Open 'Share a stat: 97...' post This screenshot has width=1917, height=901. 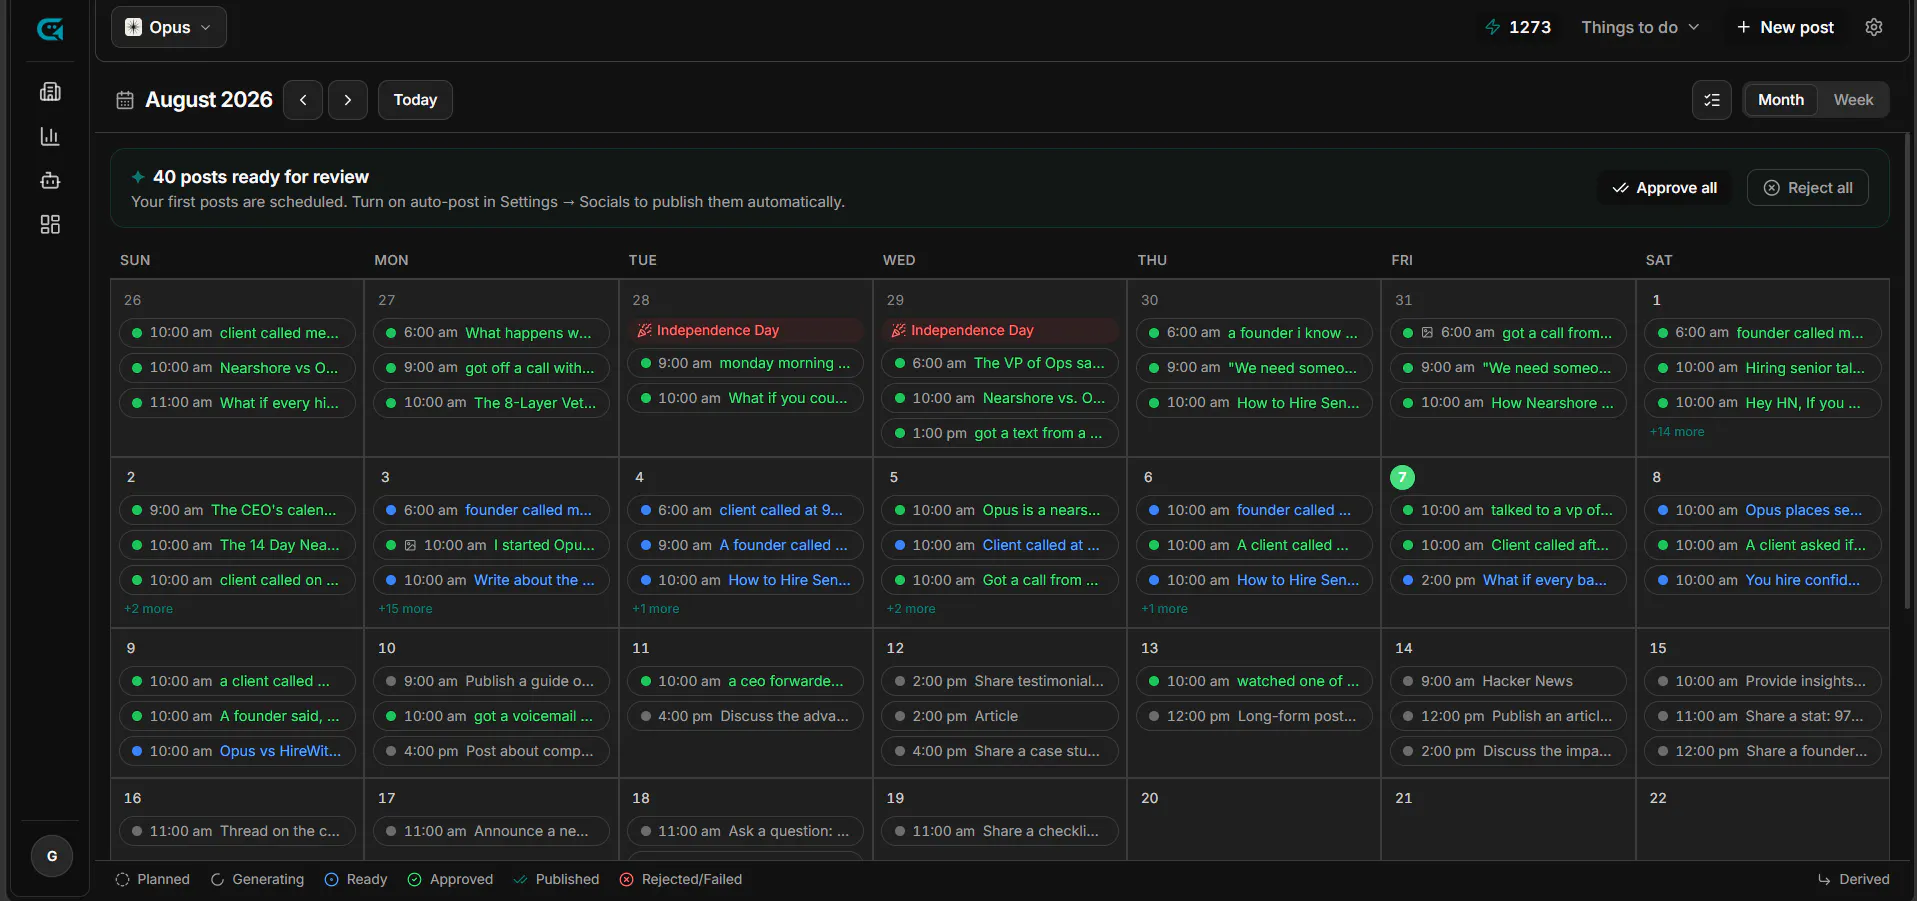[1762, 716]
